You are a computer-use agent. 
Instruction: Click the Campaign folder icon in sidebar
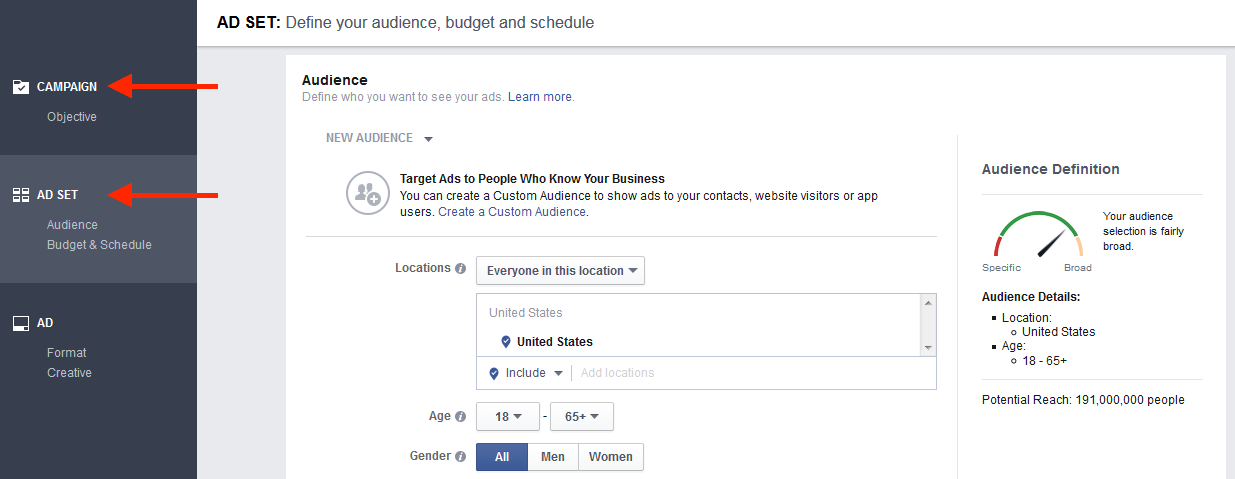[20, 87]
